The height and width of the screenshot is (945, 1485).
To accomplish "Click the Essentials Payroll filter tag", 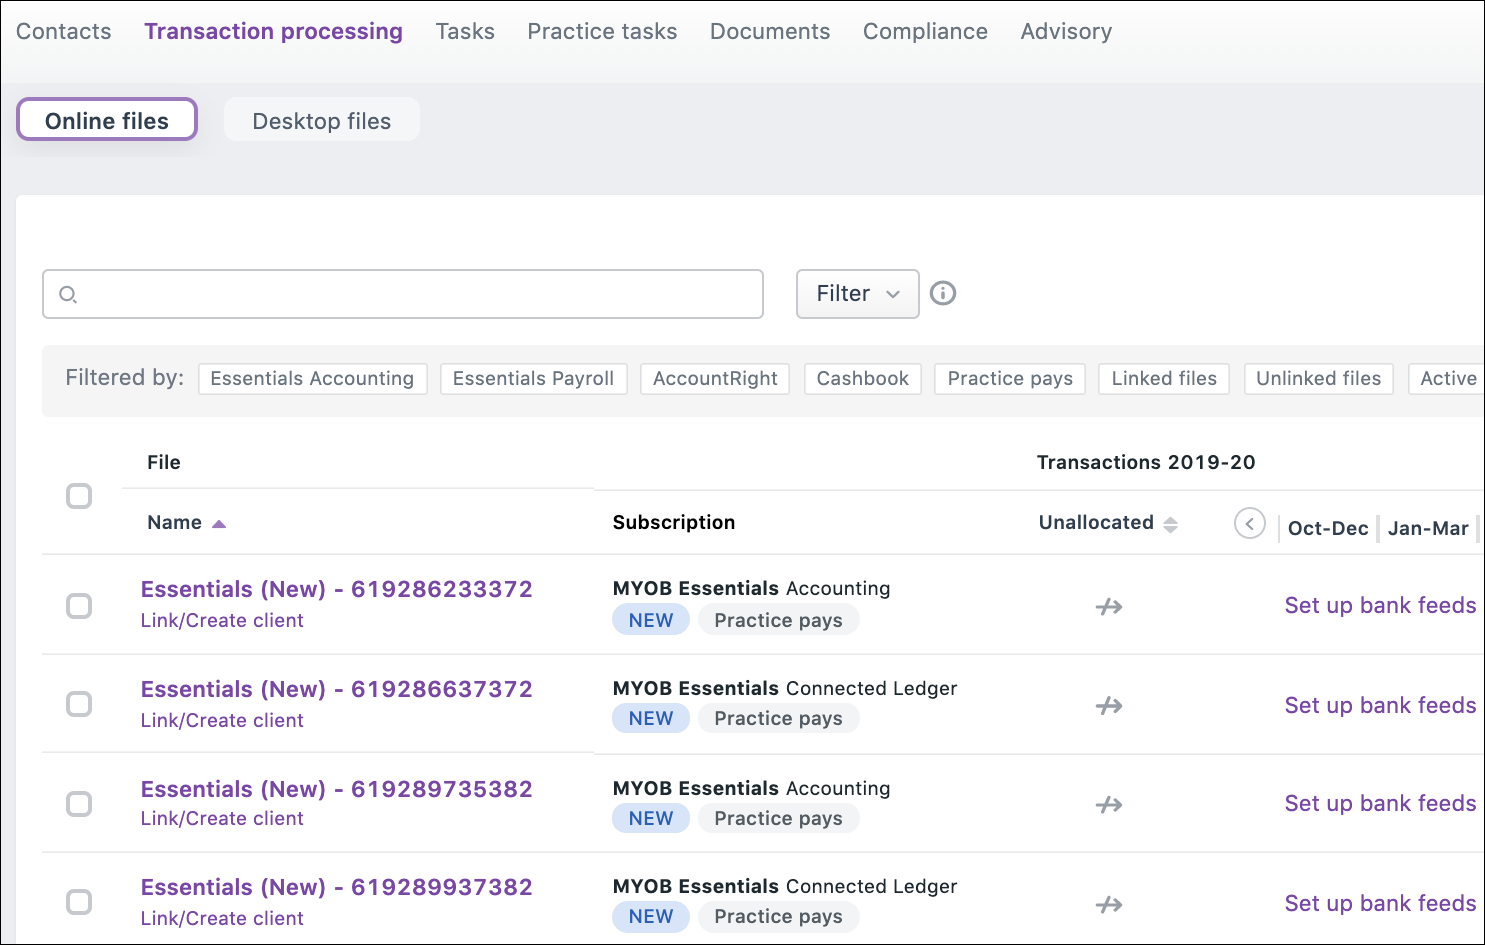I will point(534,378).
